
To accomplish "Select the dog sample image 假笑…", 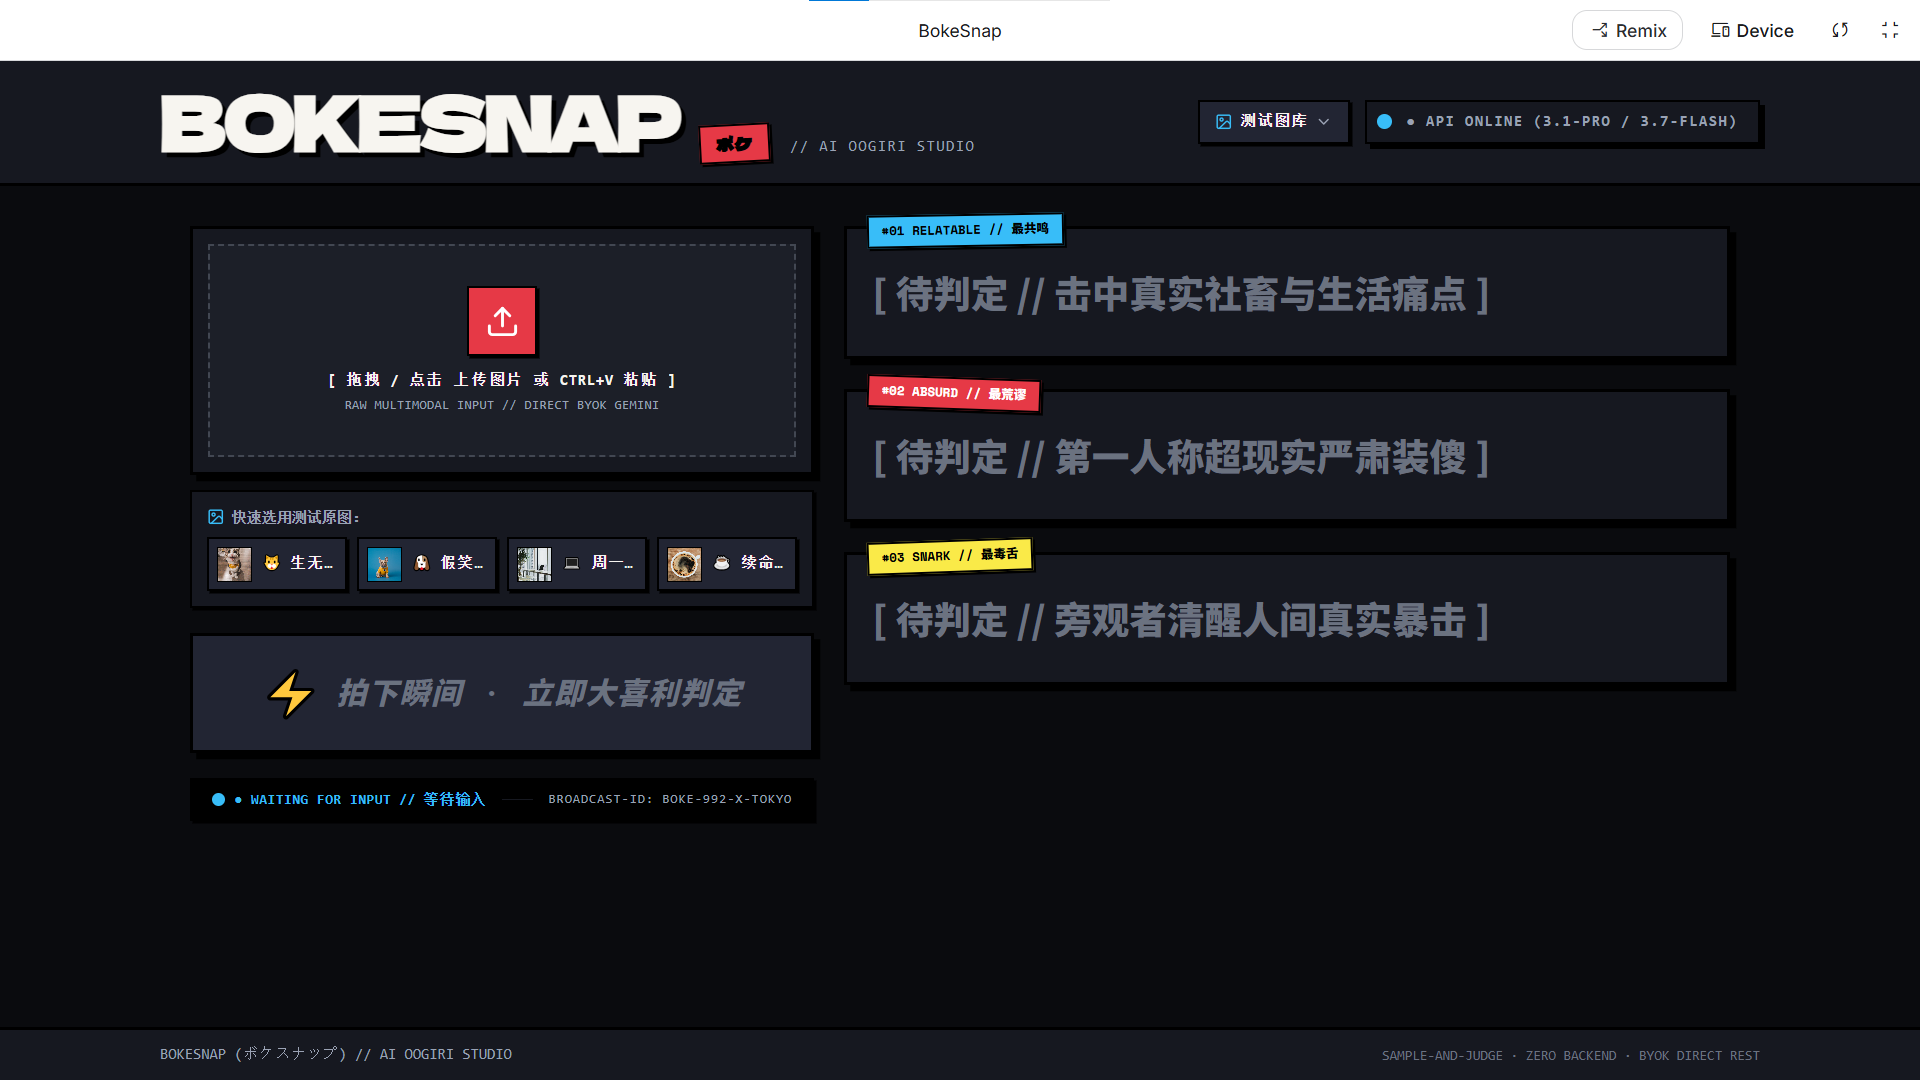I will [427, 564].
